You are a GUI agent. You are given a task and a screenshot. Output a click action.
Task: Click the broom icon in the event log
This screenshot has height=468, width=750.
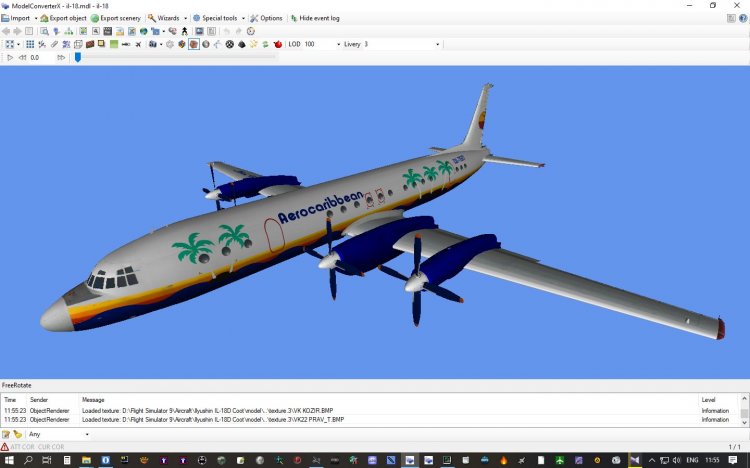(18, 434)
